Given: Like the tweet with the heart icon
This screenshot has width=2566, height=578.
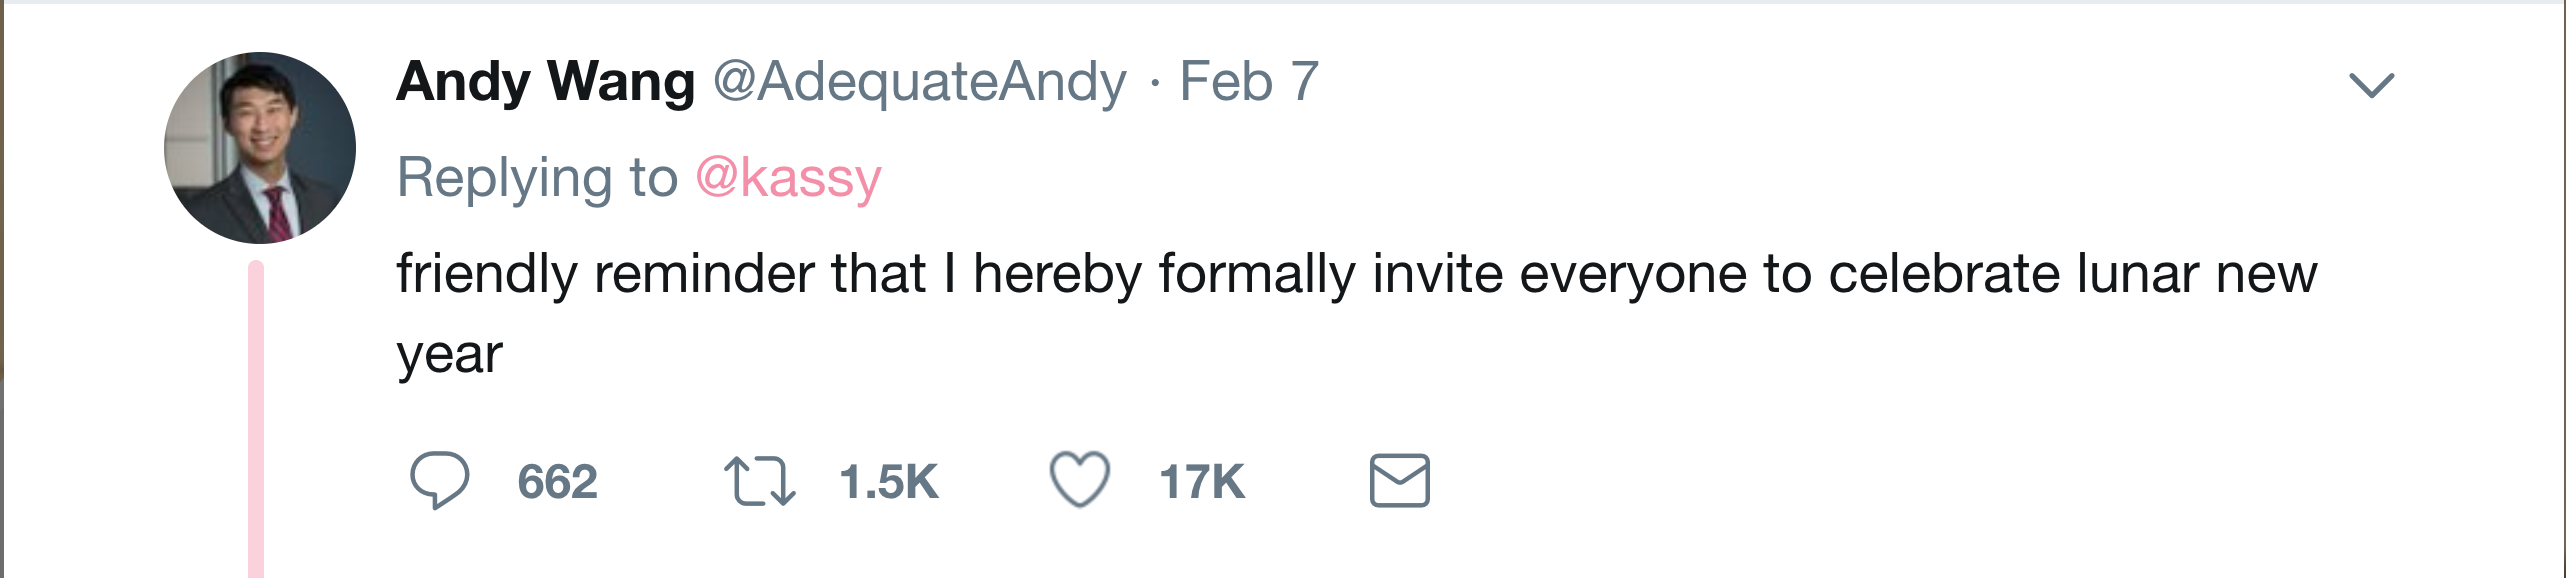Looking at the screenshot, I should pos(1080,479).
